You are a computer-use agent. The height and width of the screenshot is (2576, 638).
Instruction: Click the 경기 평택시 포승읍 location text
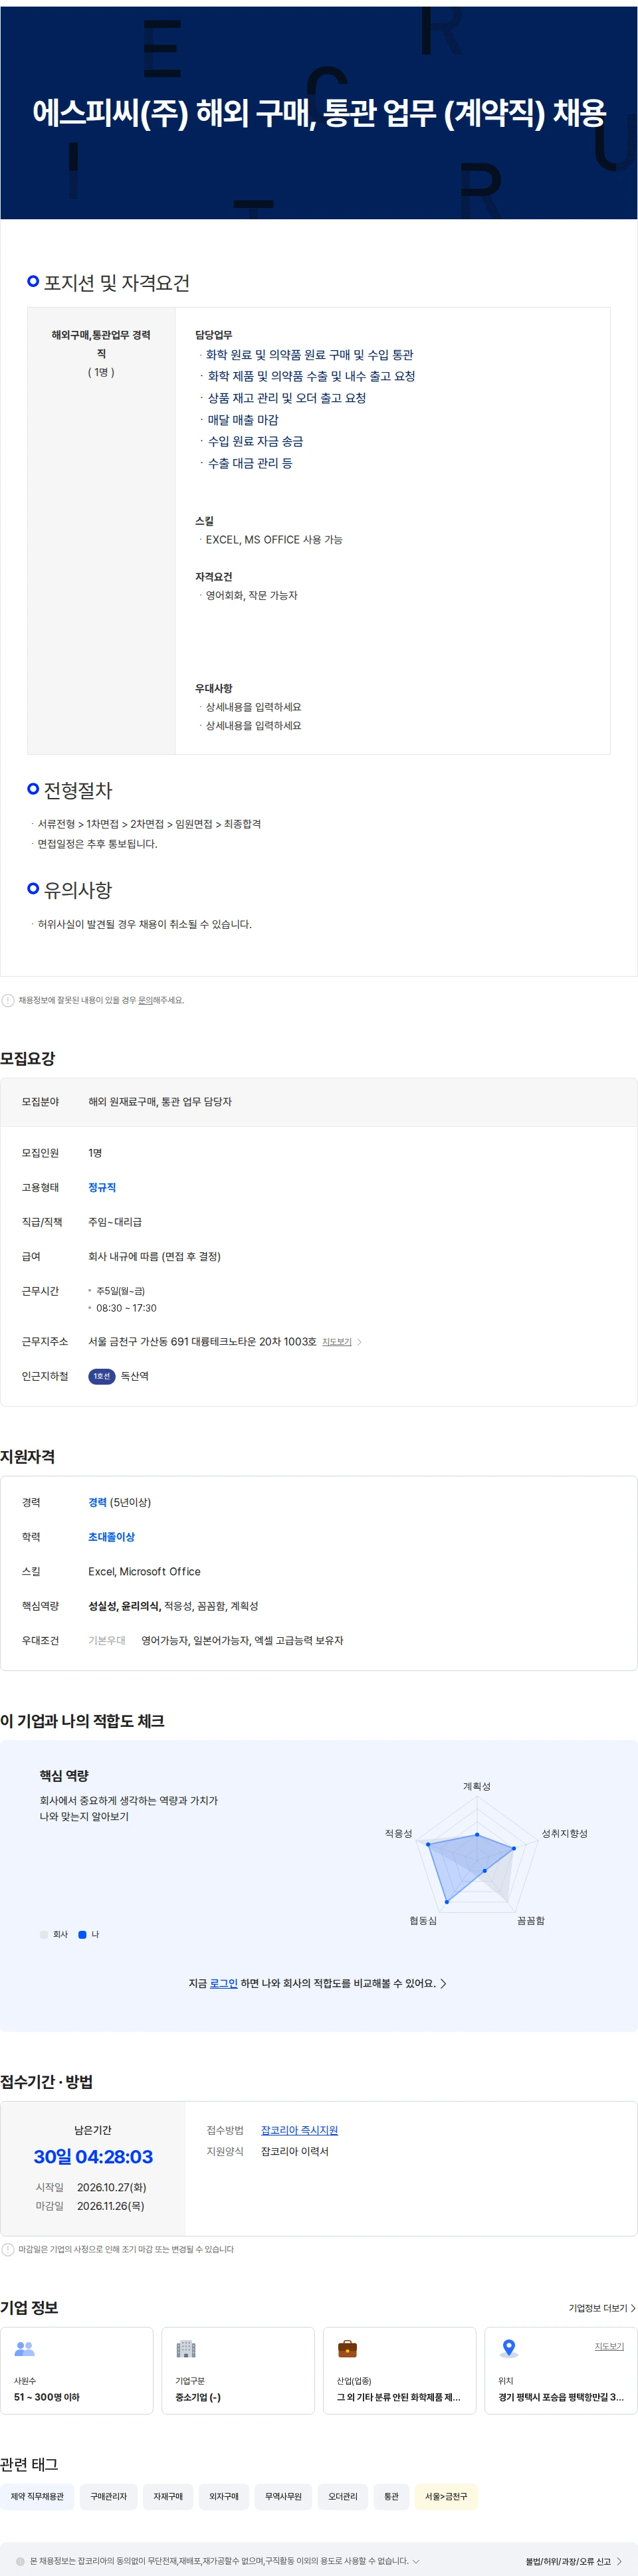(x=561, y=2397)
